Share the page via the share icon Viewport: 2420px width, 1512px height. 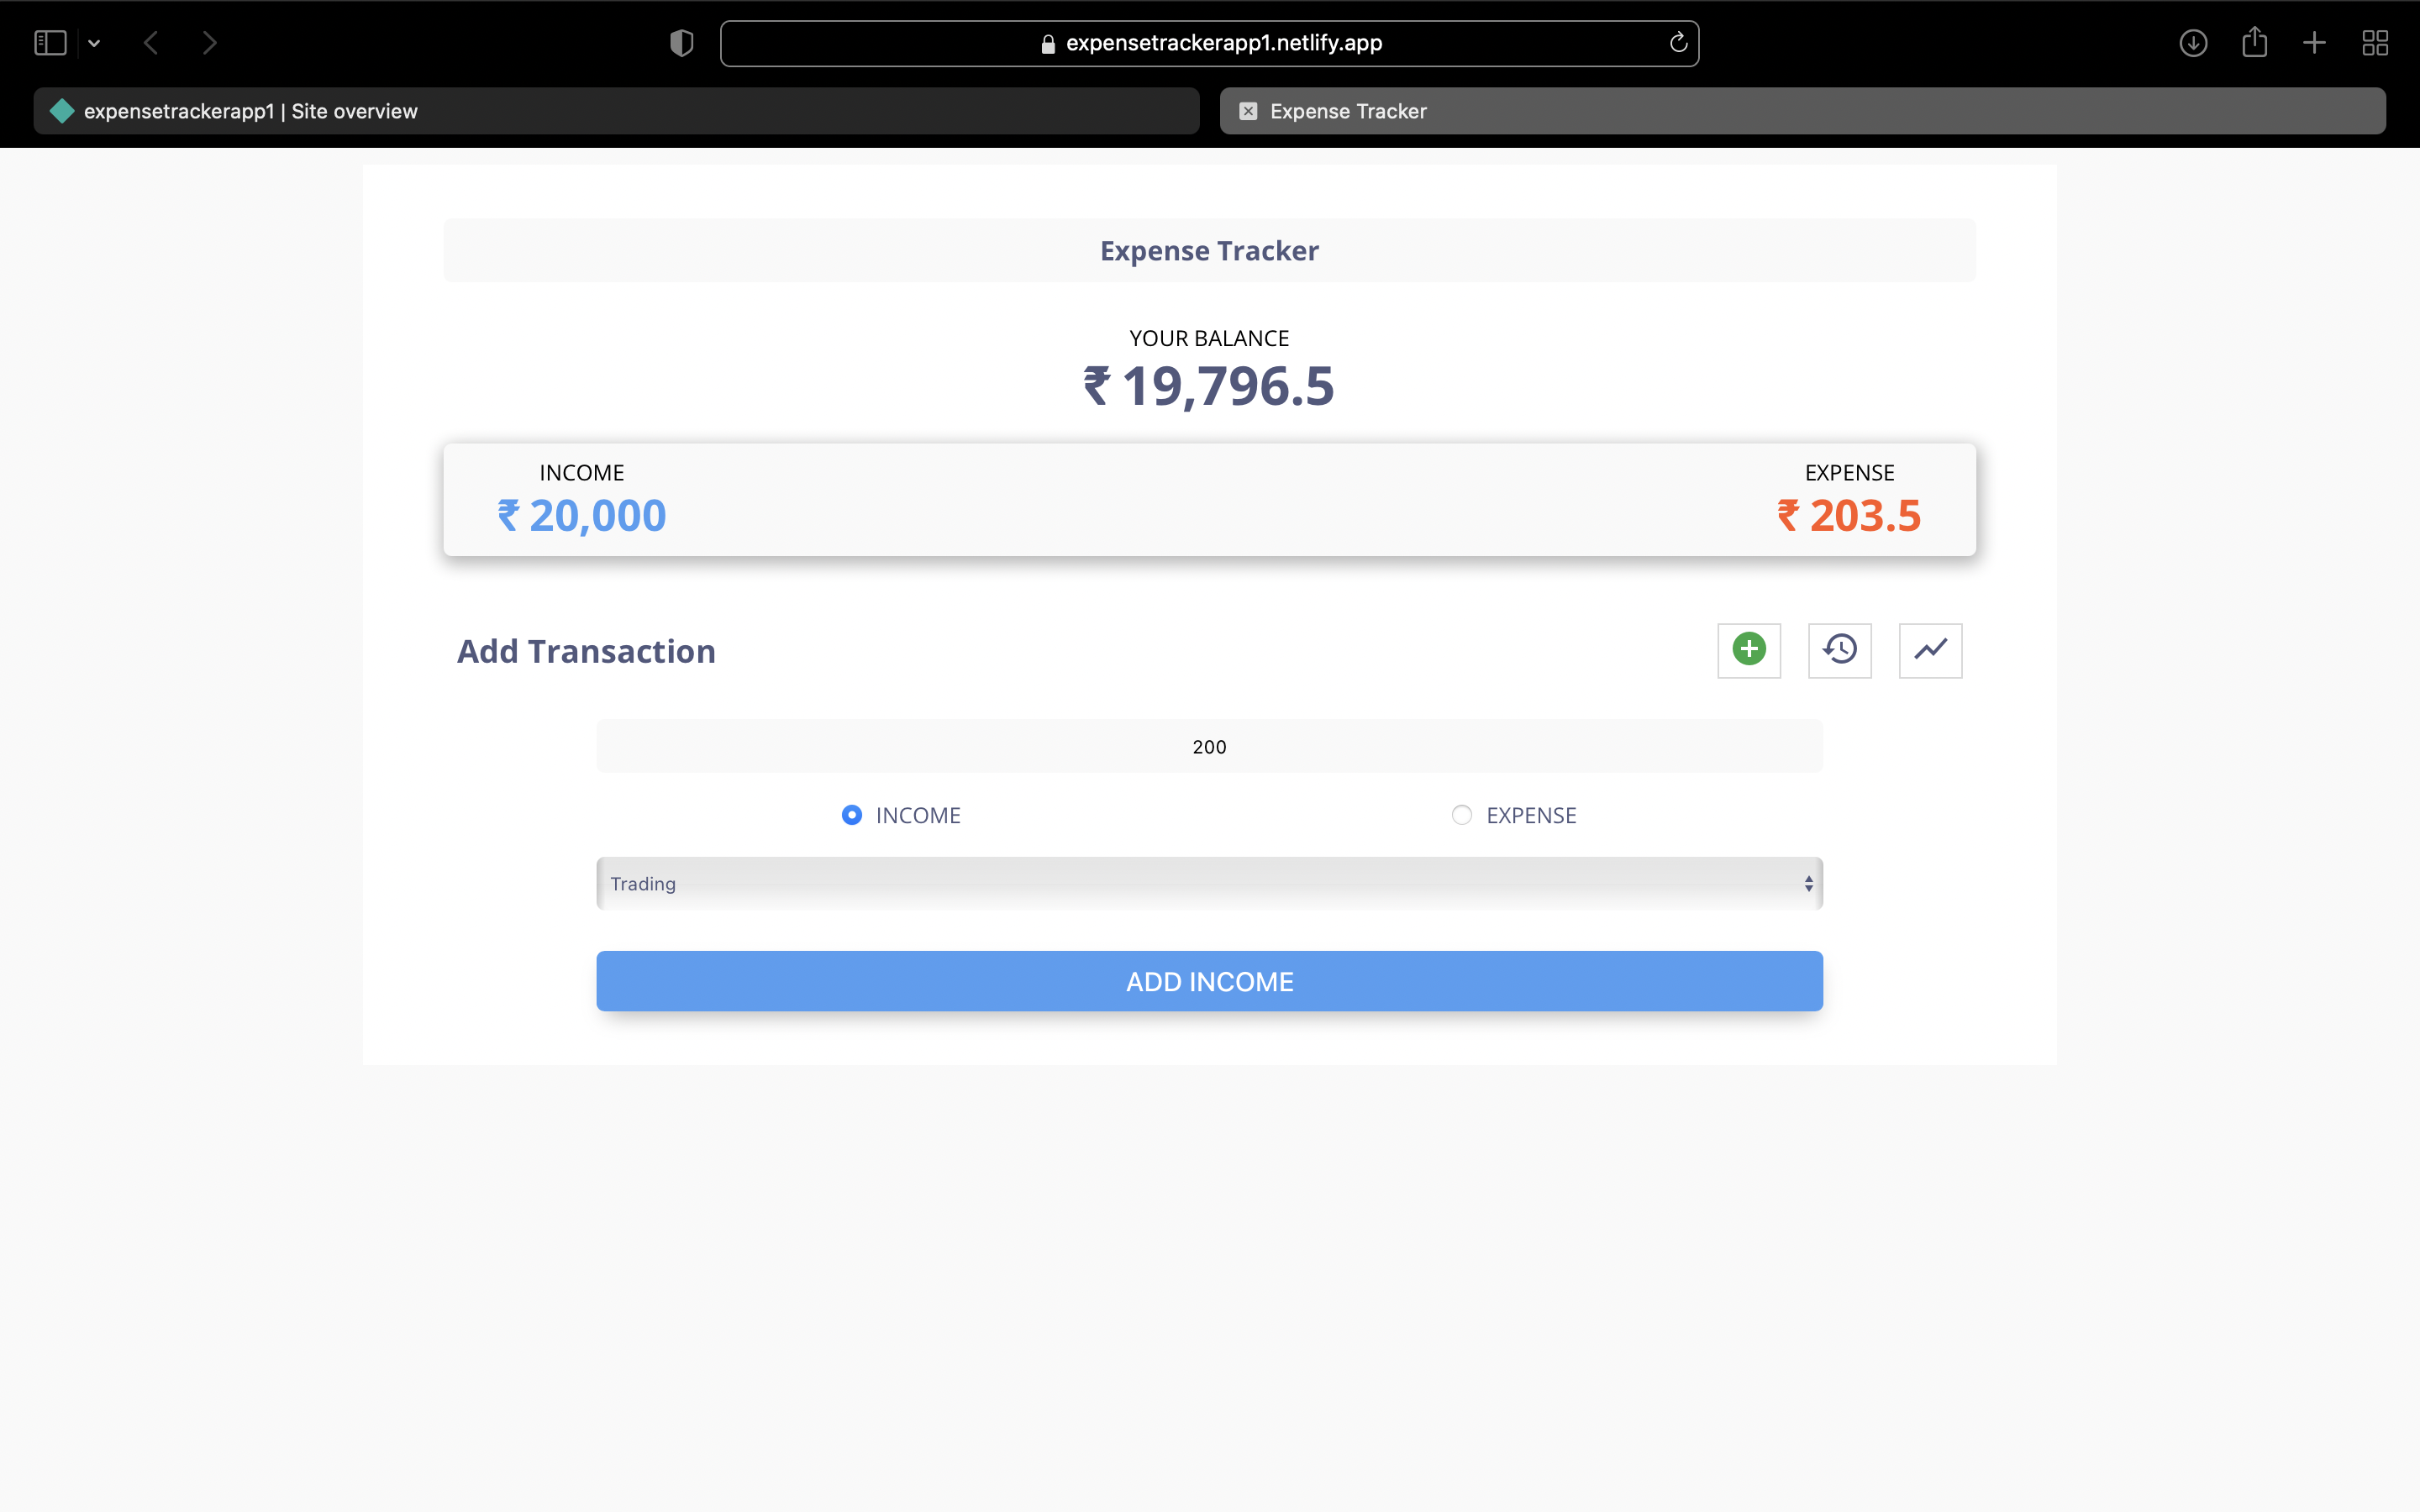click(x=2254, y=42)
